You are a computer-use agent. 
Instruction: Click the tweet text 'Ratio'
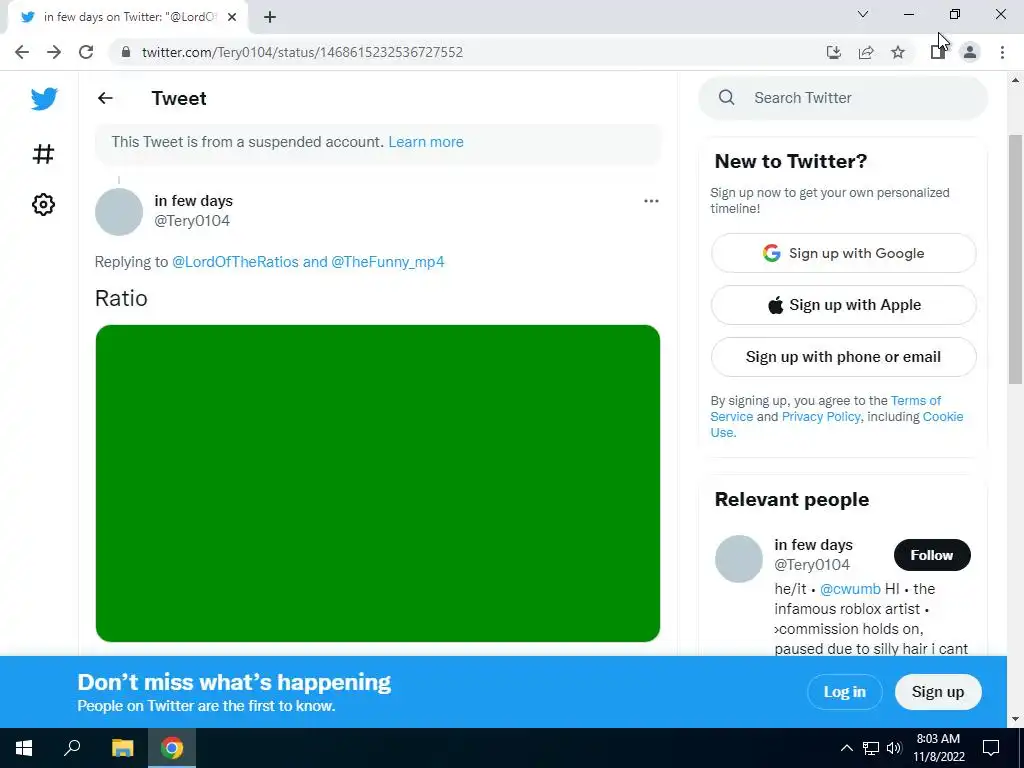pos(121,298)
